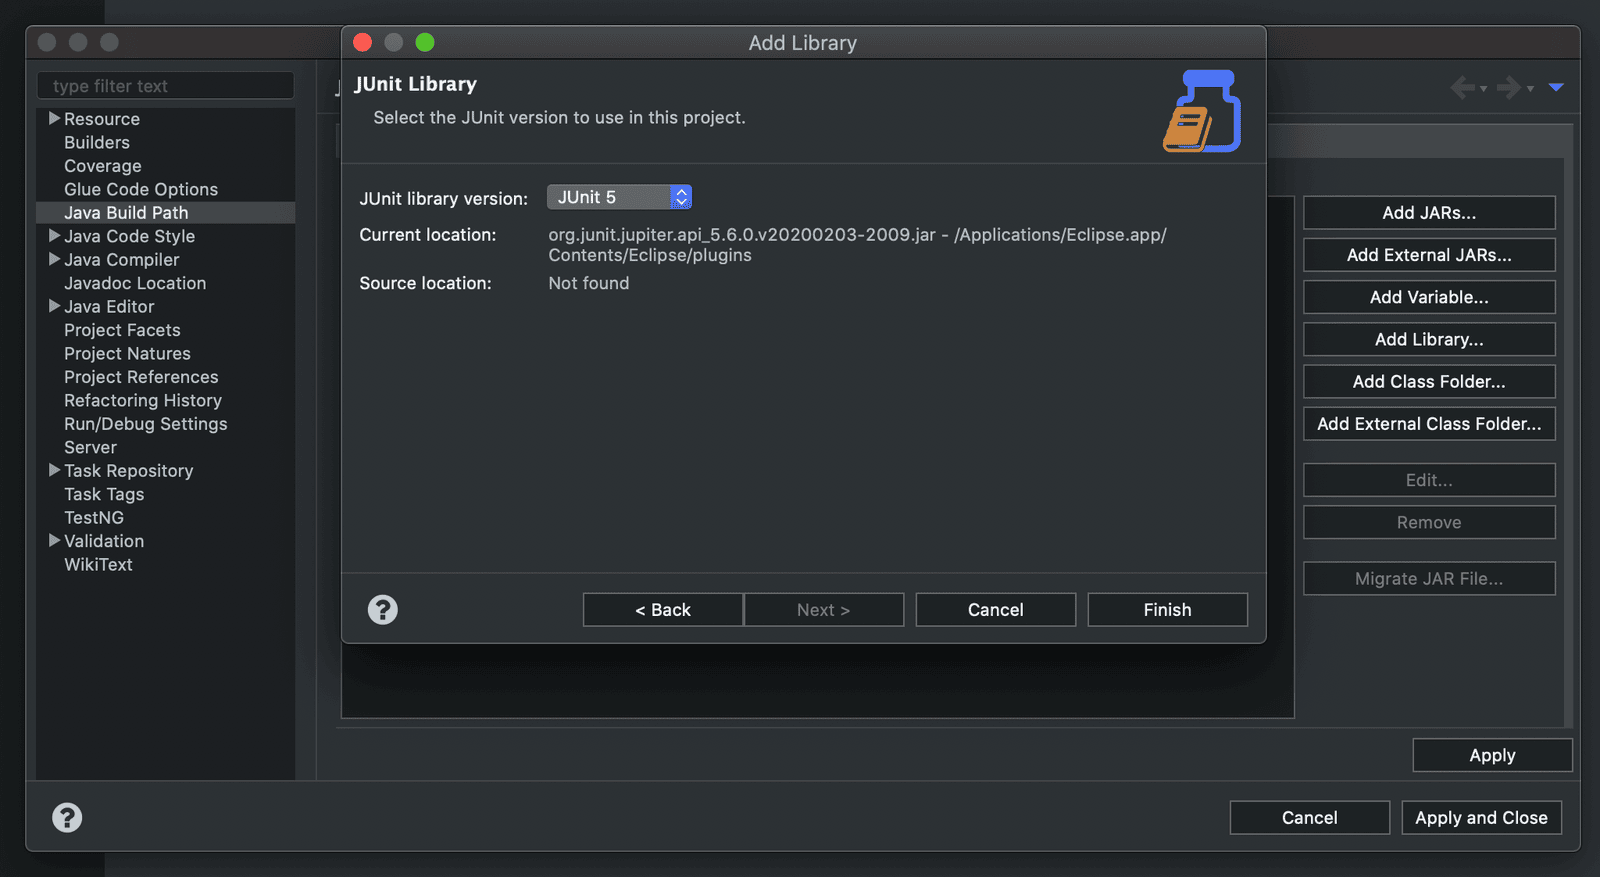
Task: Select Glue Code Options item
Action: click(x=141, y=189)
